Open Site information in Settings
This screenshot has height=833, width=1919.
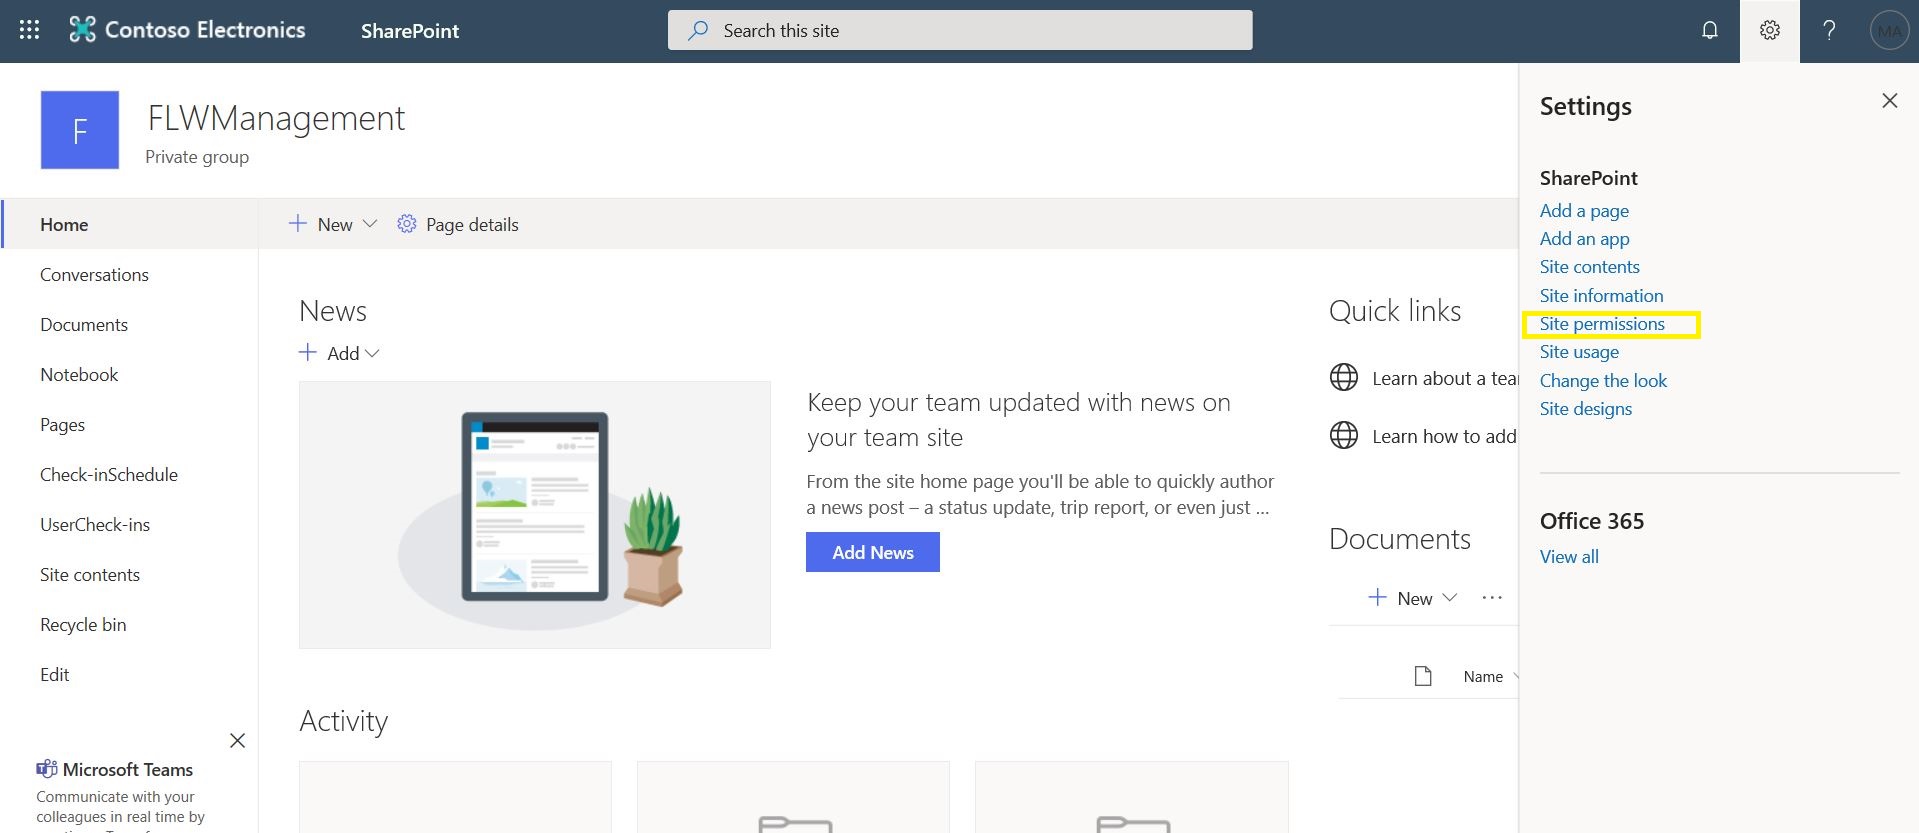coord(1601,295)
